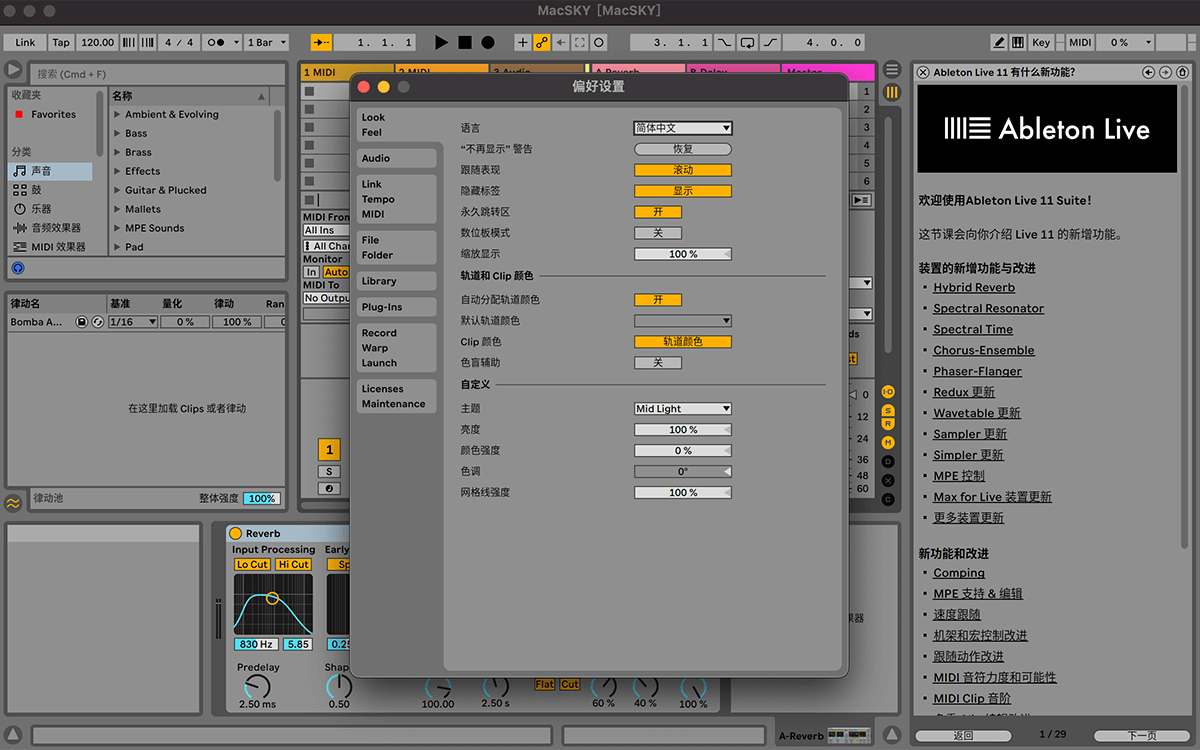Toggle Draw Mode pencil icon
Viewport: 1200px width, 750px height.
coord(999,43)
